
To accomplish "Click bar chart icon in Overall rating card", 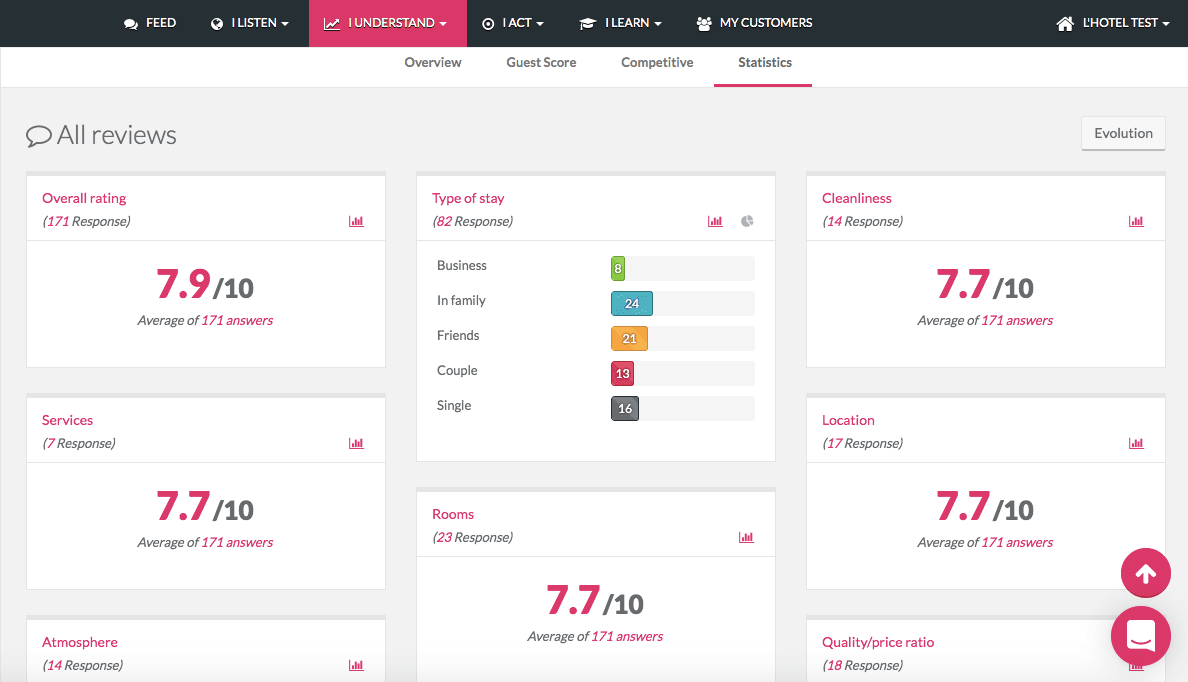I will 356,221.
